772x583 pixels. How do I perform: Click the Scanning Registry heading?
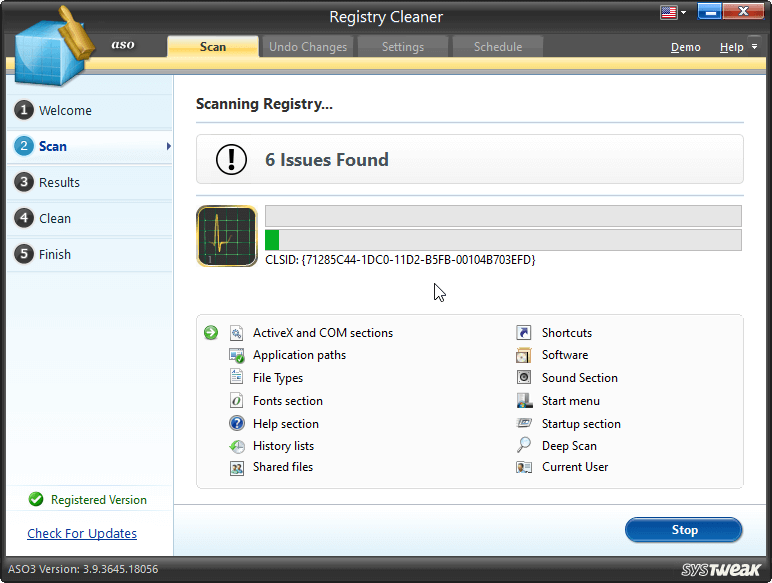[264, 104]
